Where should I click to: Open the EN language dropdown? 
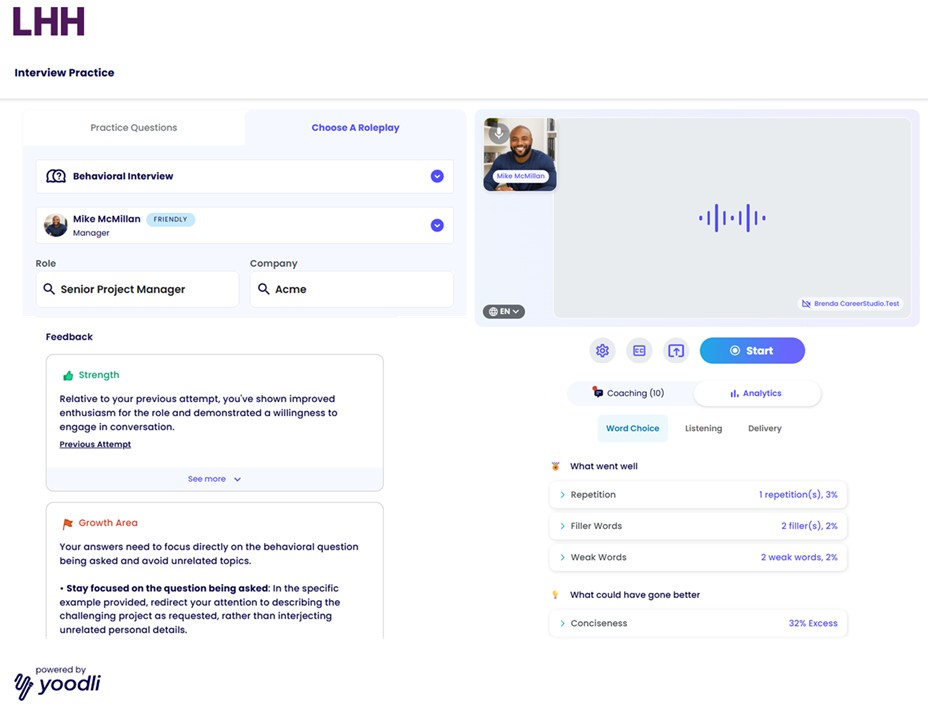504,312
